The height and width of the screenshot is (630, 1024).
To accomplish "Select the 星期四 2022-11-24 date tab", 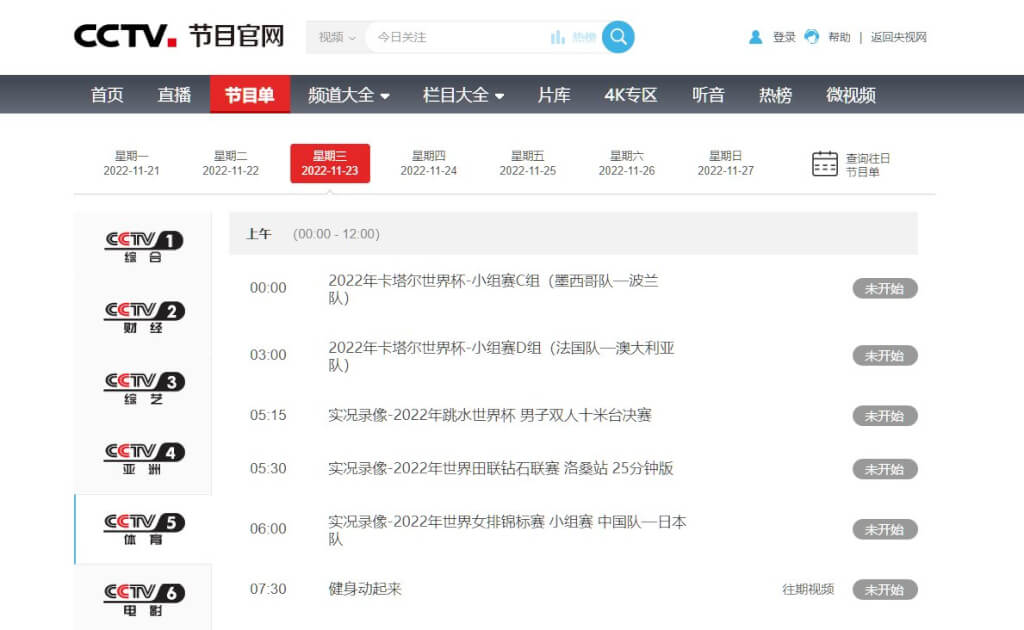I will click(x=428, y=163).
